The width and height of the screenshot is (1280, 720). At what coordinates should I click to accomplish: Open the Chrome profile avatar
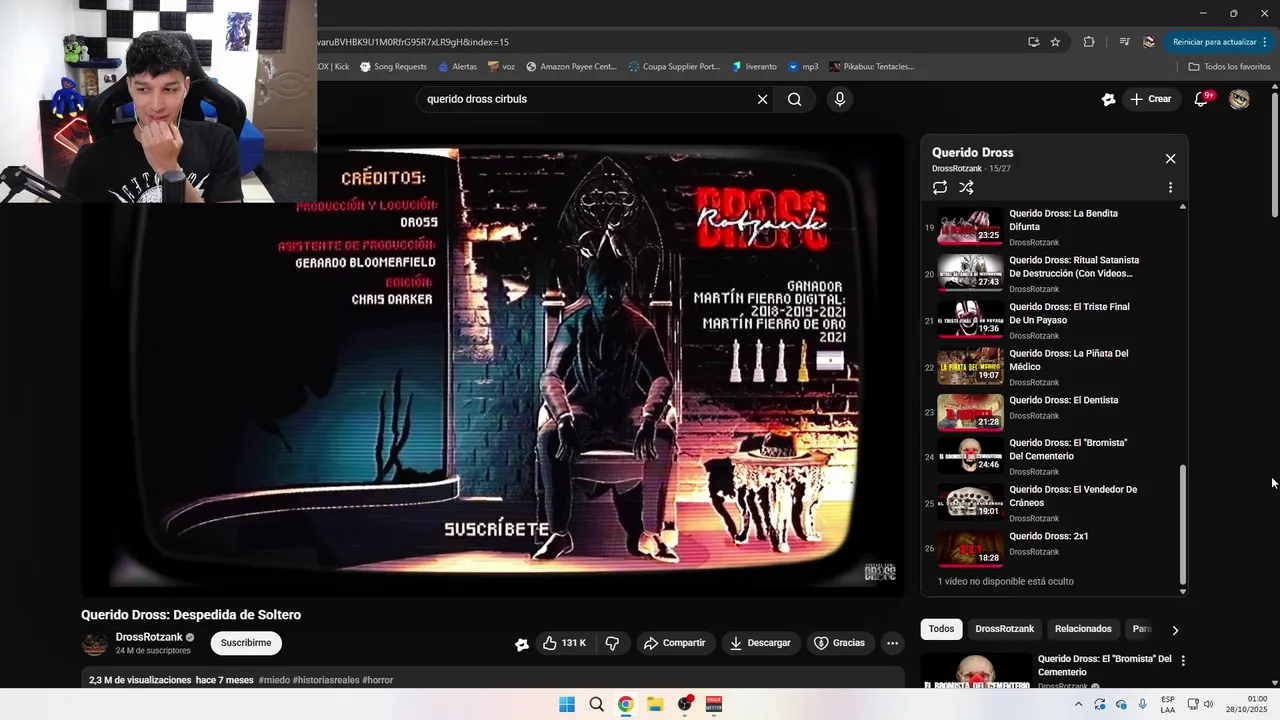1149,42
